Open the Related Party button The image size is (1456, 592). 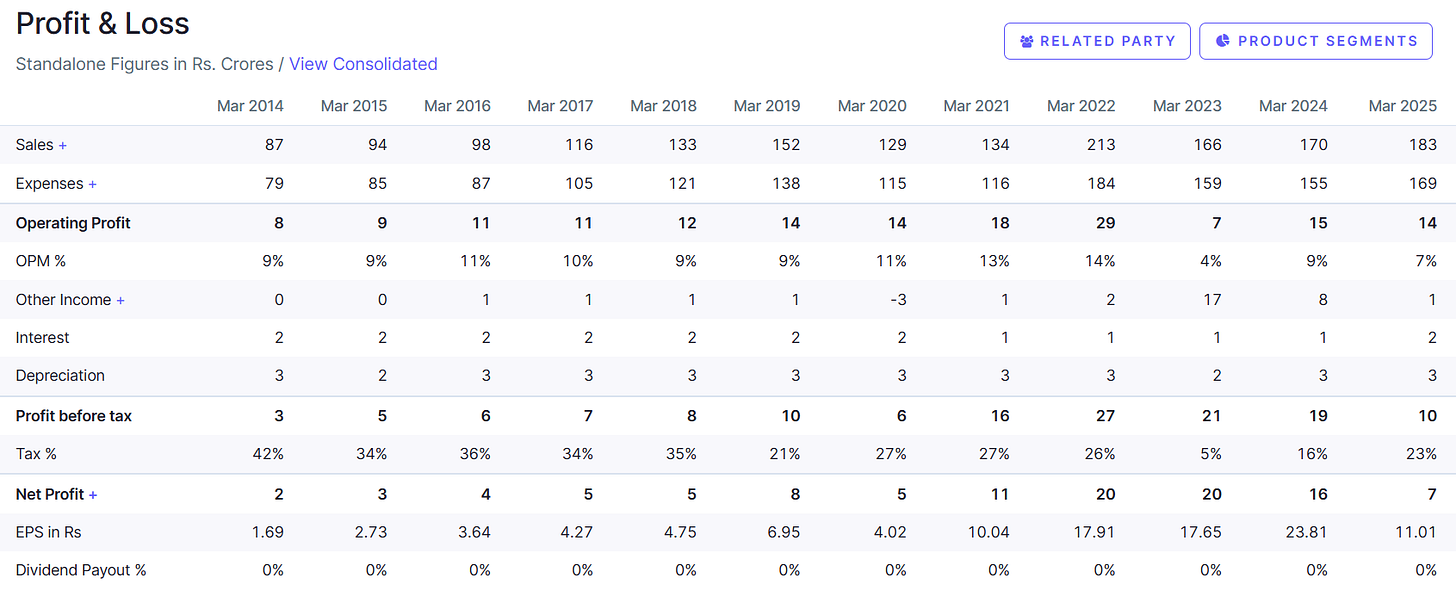[x=1097, y=41]
